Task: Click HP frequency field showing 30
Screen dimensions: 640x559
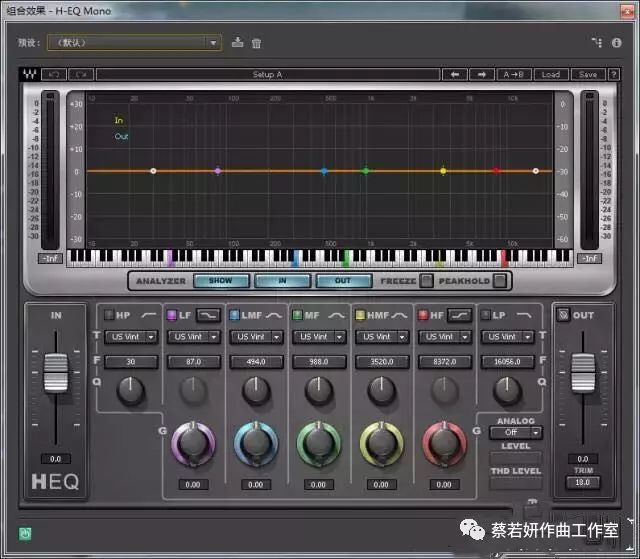Action: [x=131, y=362]
